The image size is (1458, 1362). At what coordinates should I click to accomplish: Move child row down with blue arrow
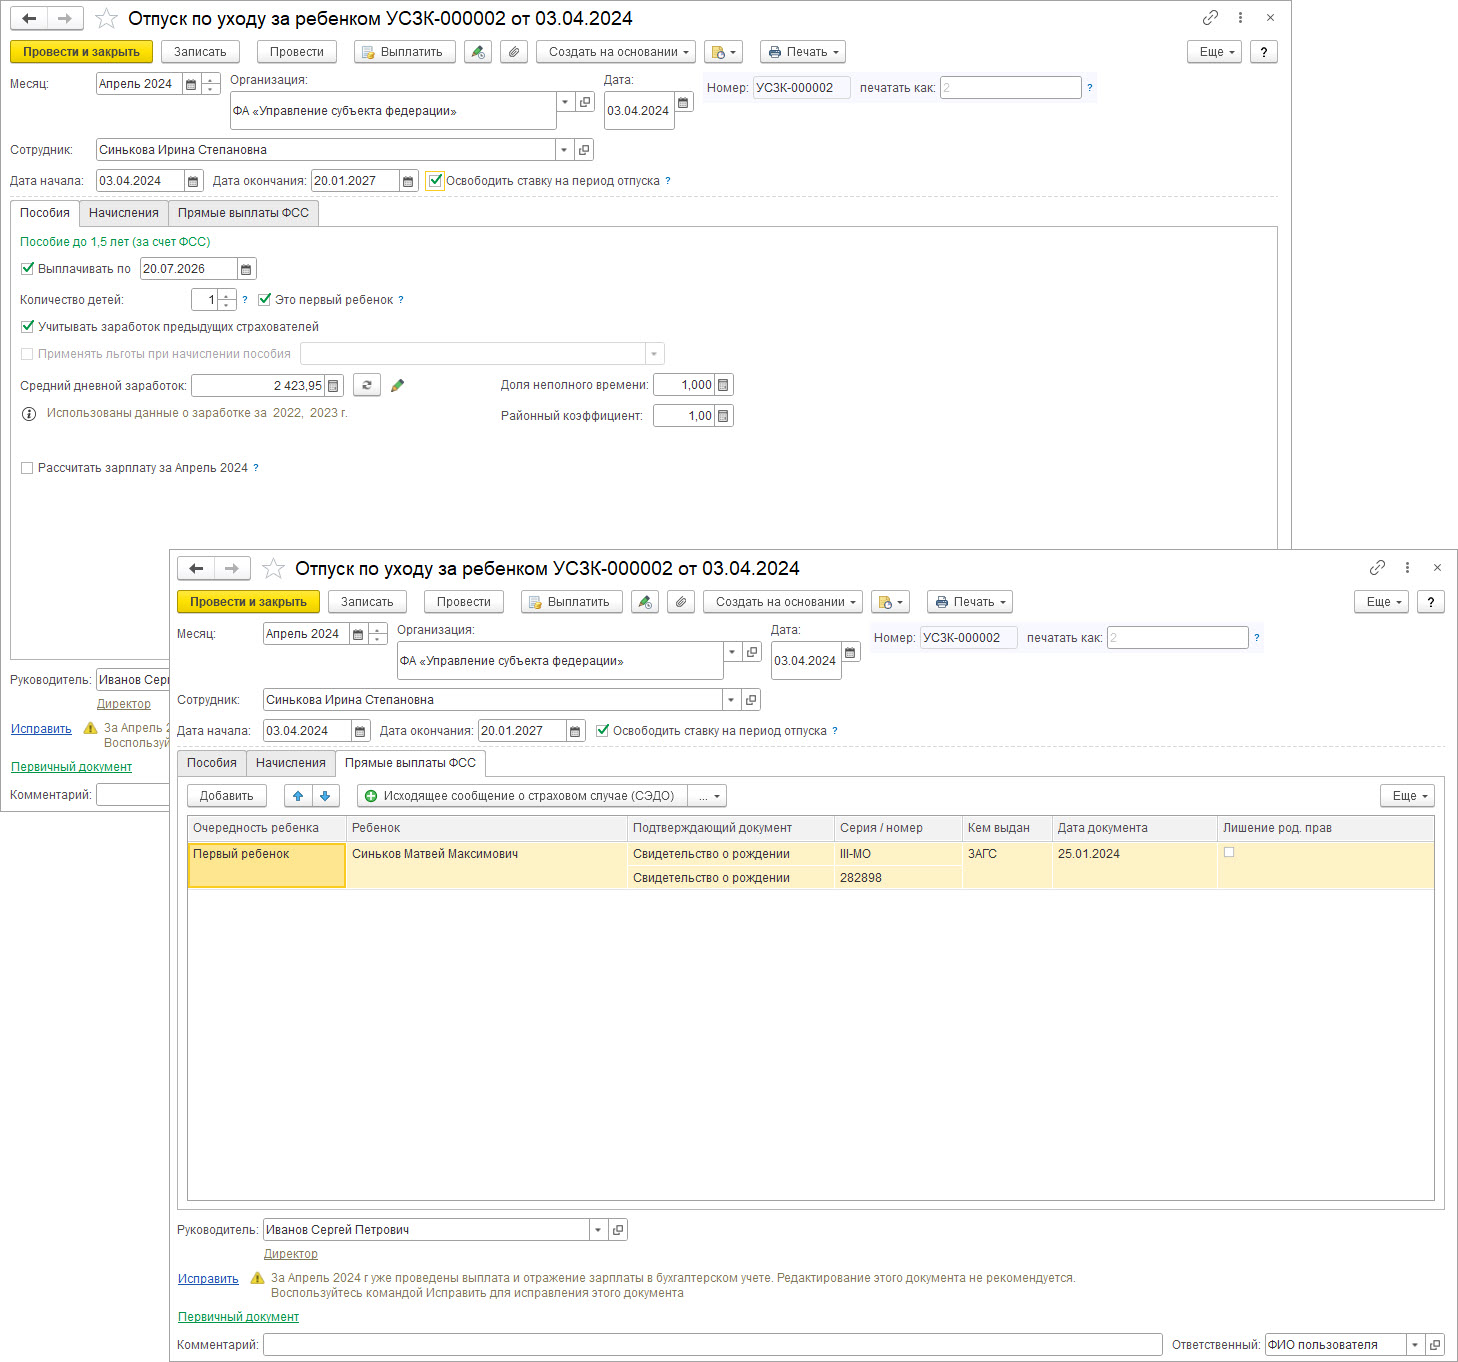[x=325, y=796]
